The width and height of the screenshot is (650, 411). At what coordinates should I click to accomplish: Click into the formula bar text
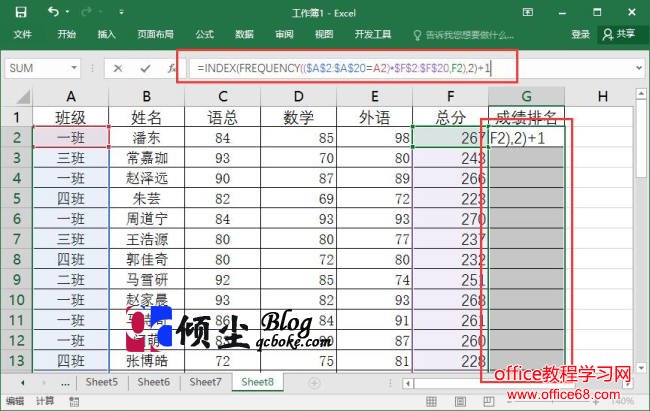(x=344, y=68)
